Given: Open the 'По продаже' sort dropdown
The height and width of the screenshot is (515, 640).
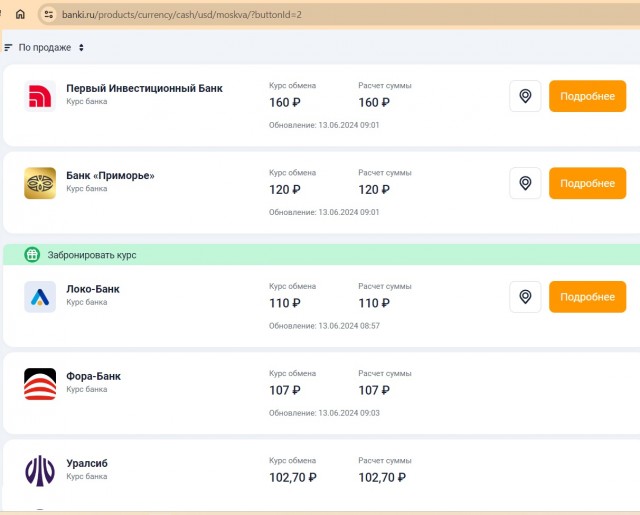Looking at the screenshot, I should pyautogui.click(x=44, y=47).
